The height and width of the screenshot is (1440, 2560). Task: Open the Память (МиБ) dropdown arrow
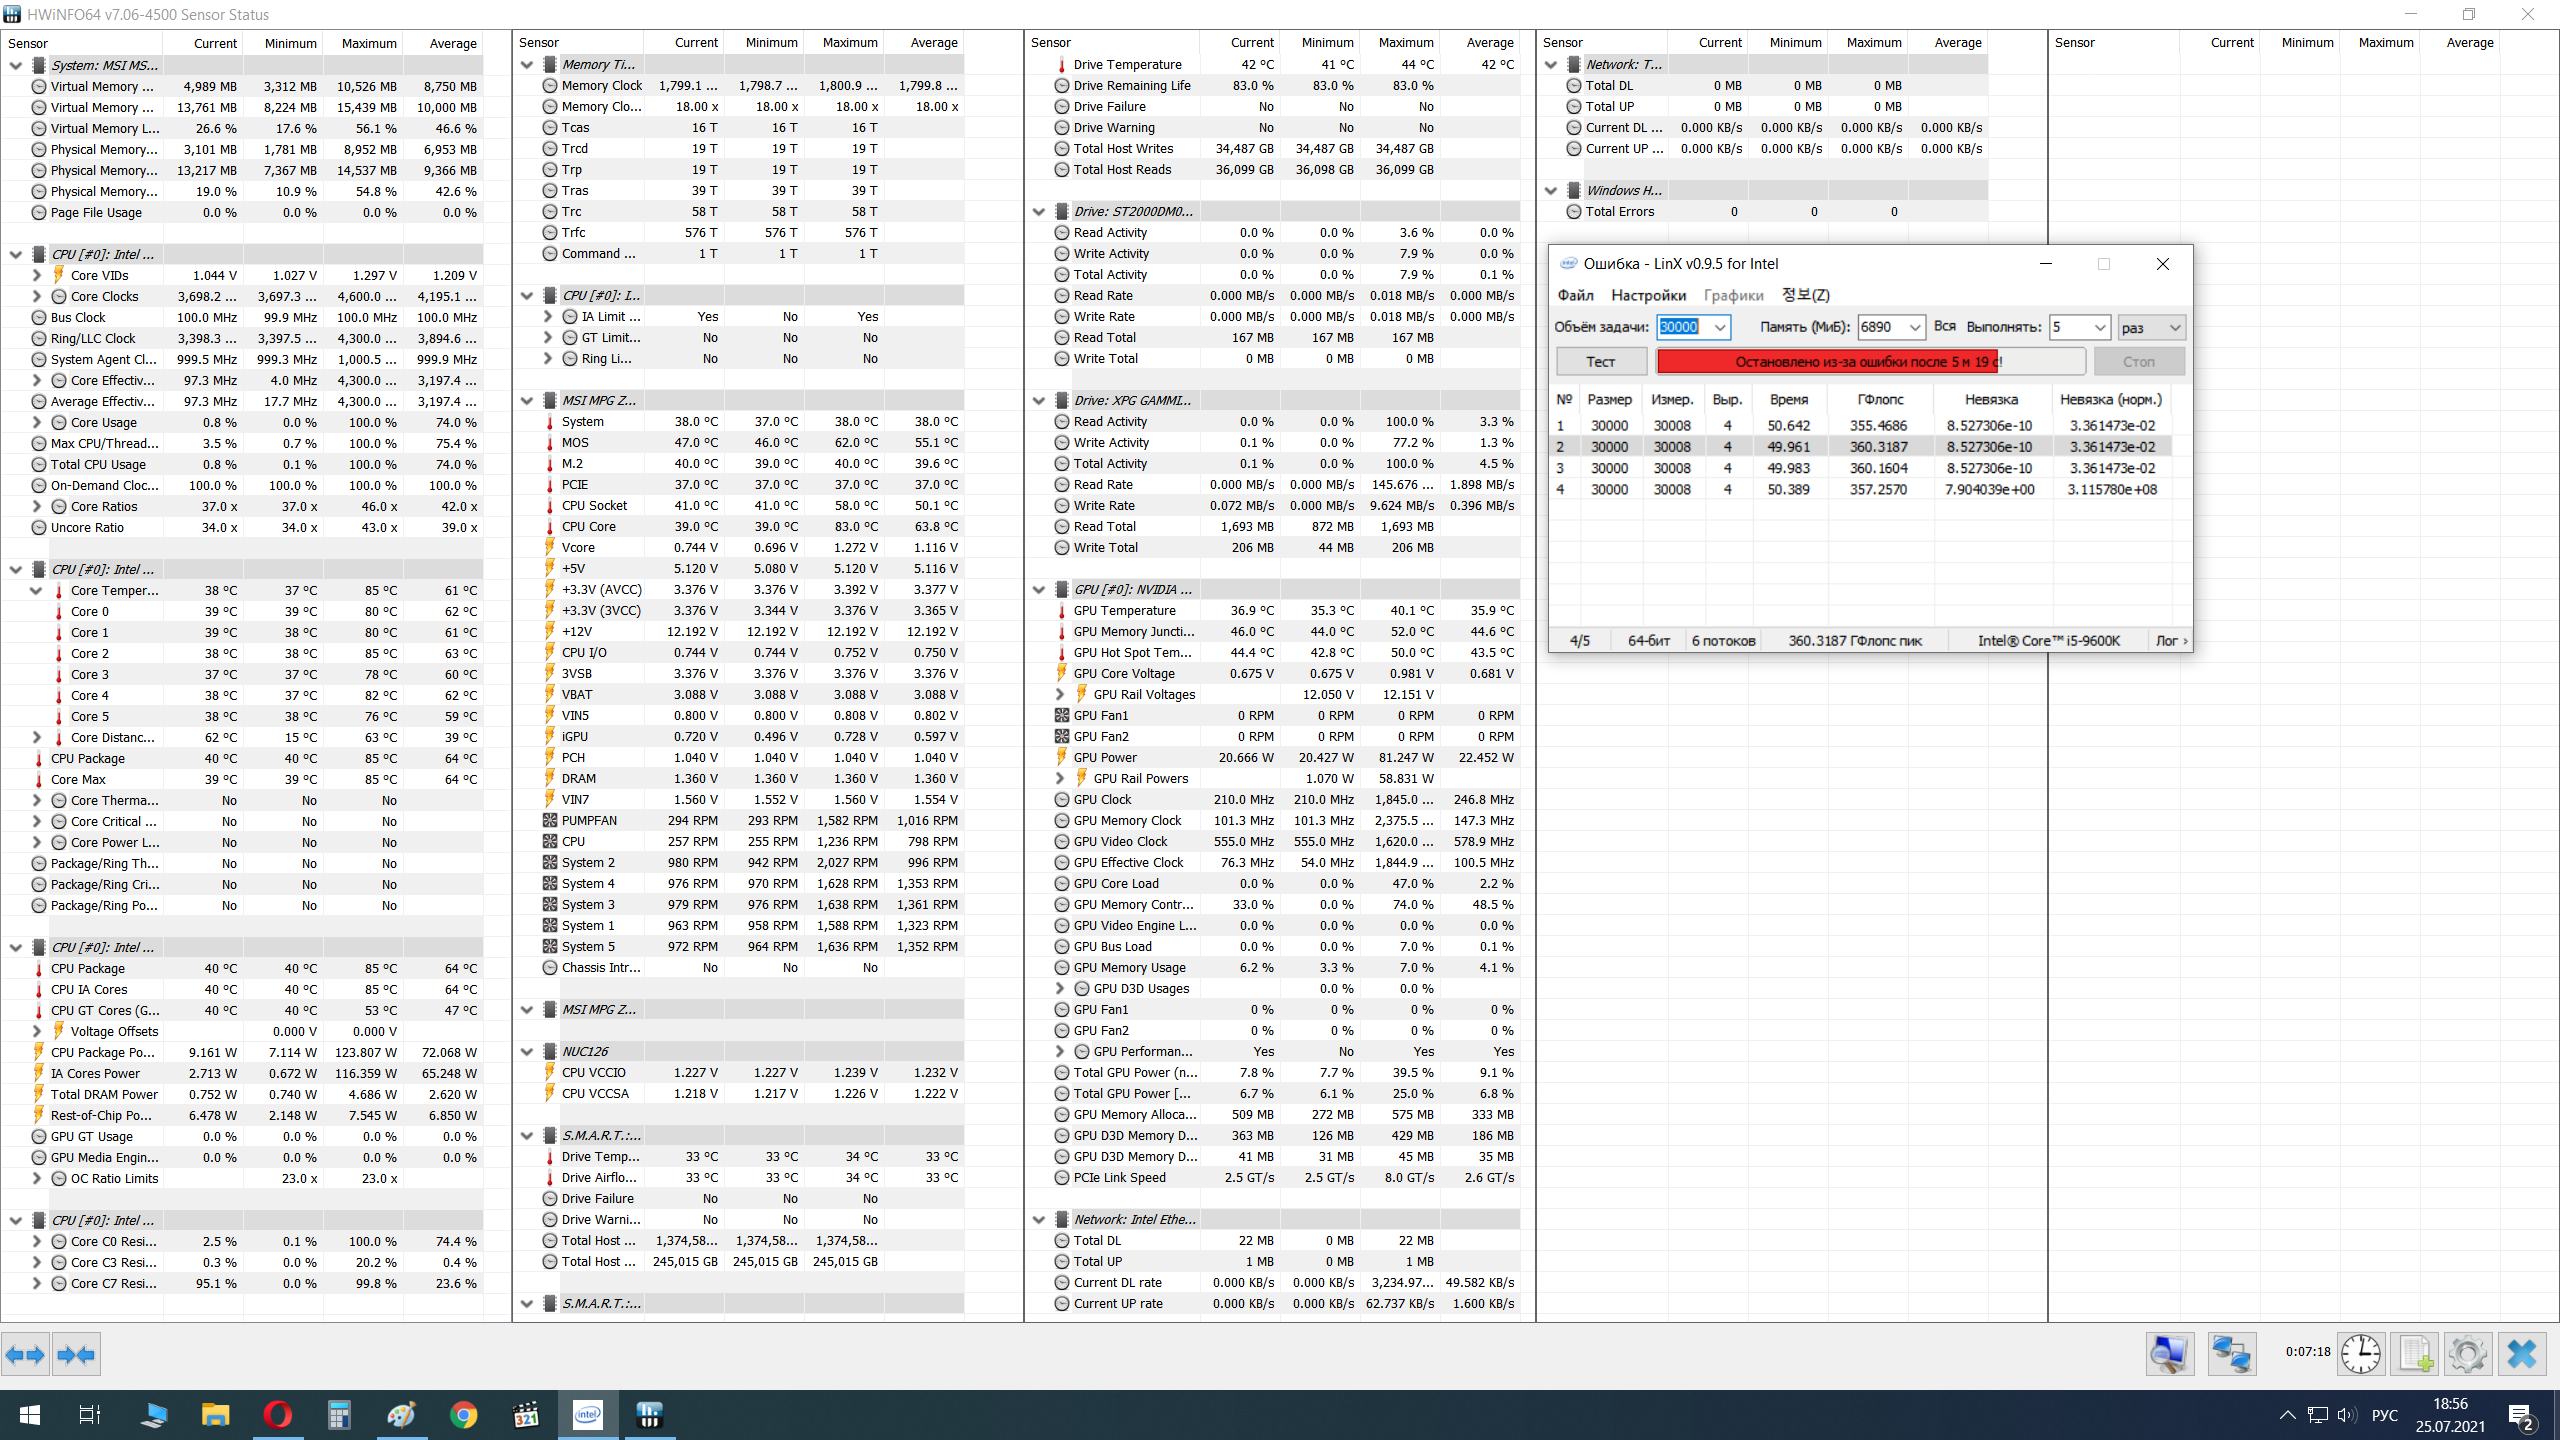1914,327
